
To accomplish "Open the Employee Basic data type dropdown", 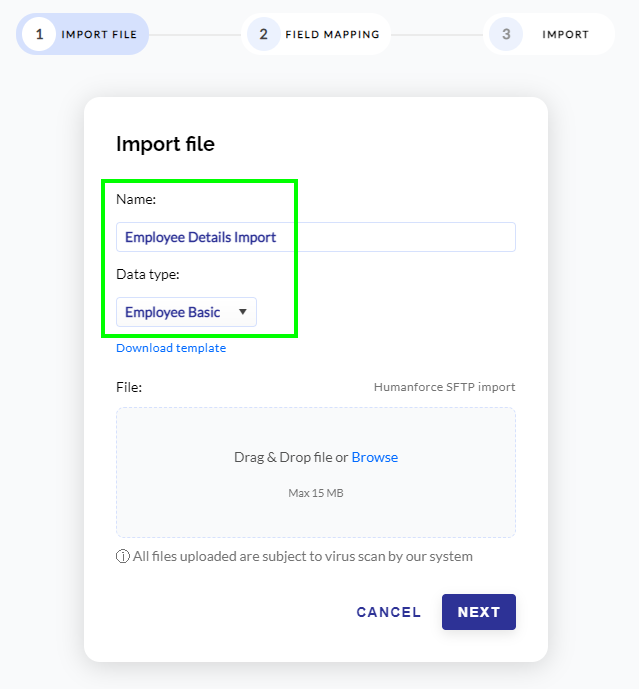I will click(172, 312).
